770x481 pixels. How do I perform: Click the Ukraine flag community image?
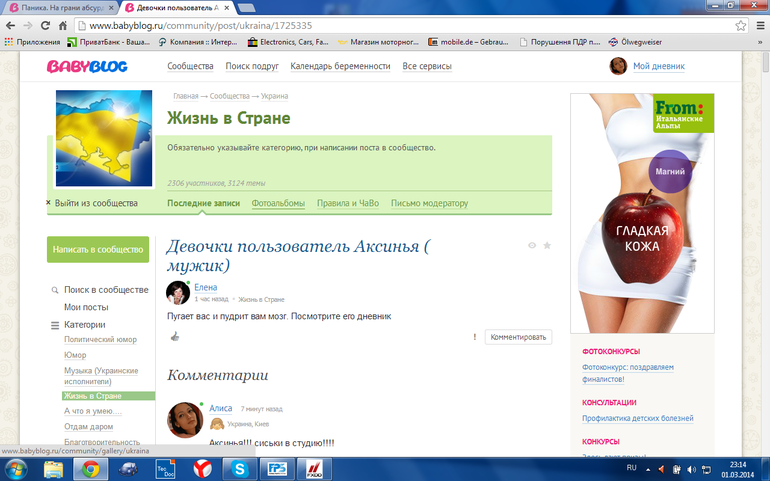pos(104,138)
